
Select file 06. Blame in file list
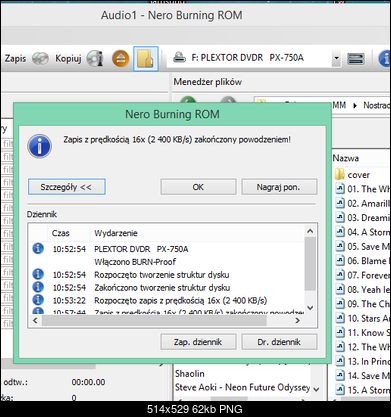pos(363,261)
